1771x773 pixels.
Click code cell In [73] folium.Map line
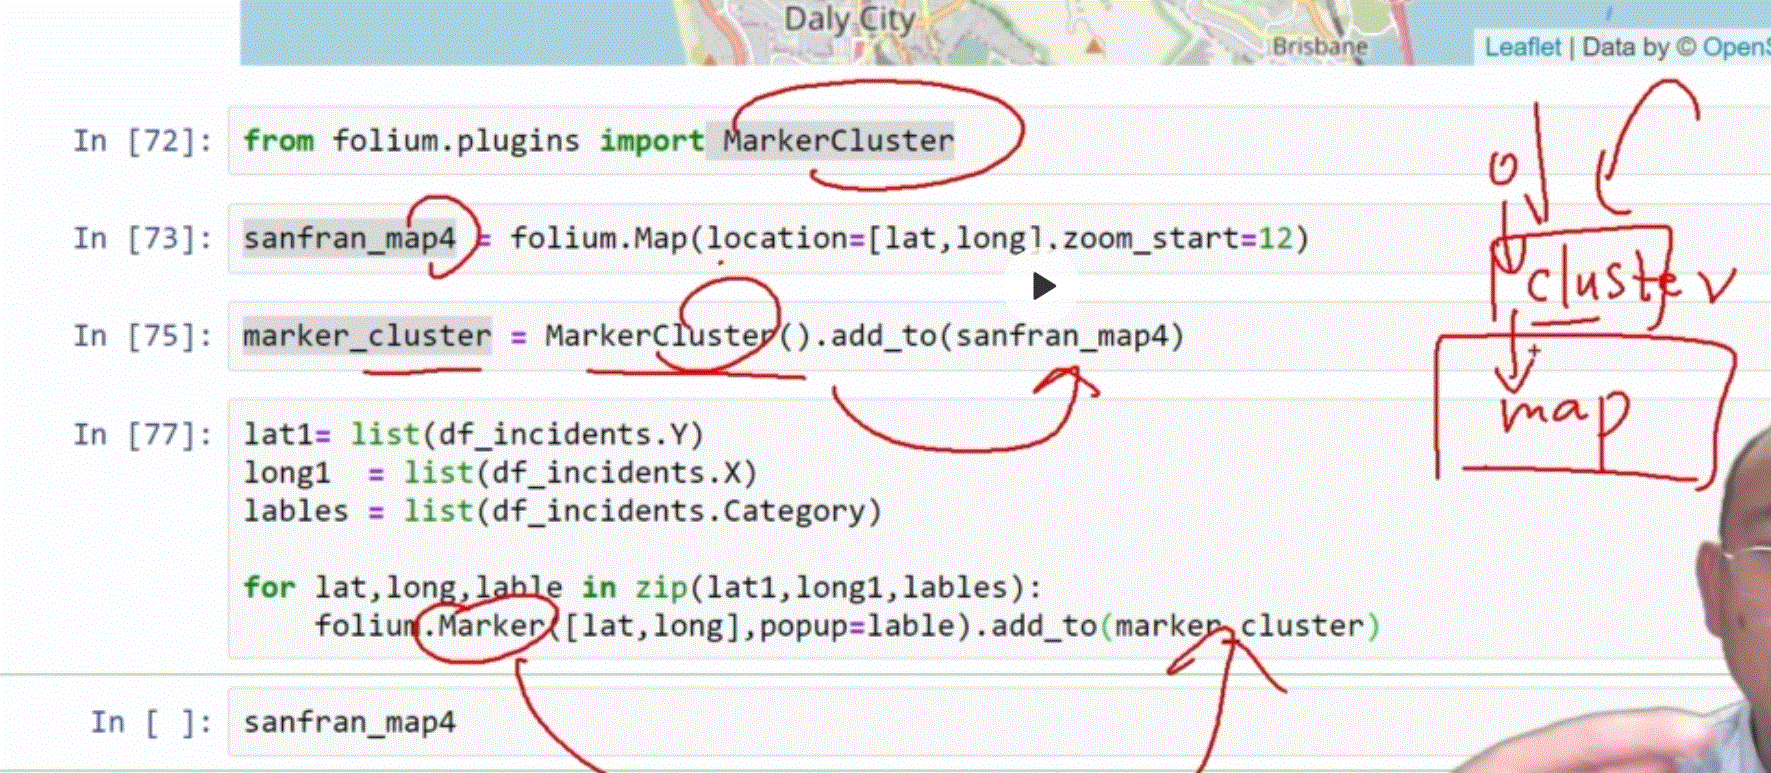coord(776,239)
